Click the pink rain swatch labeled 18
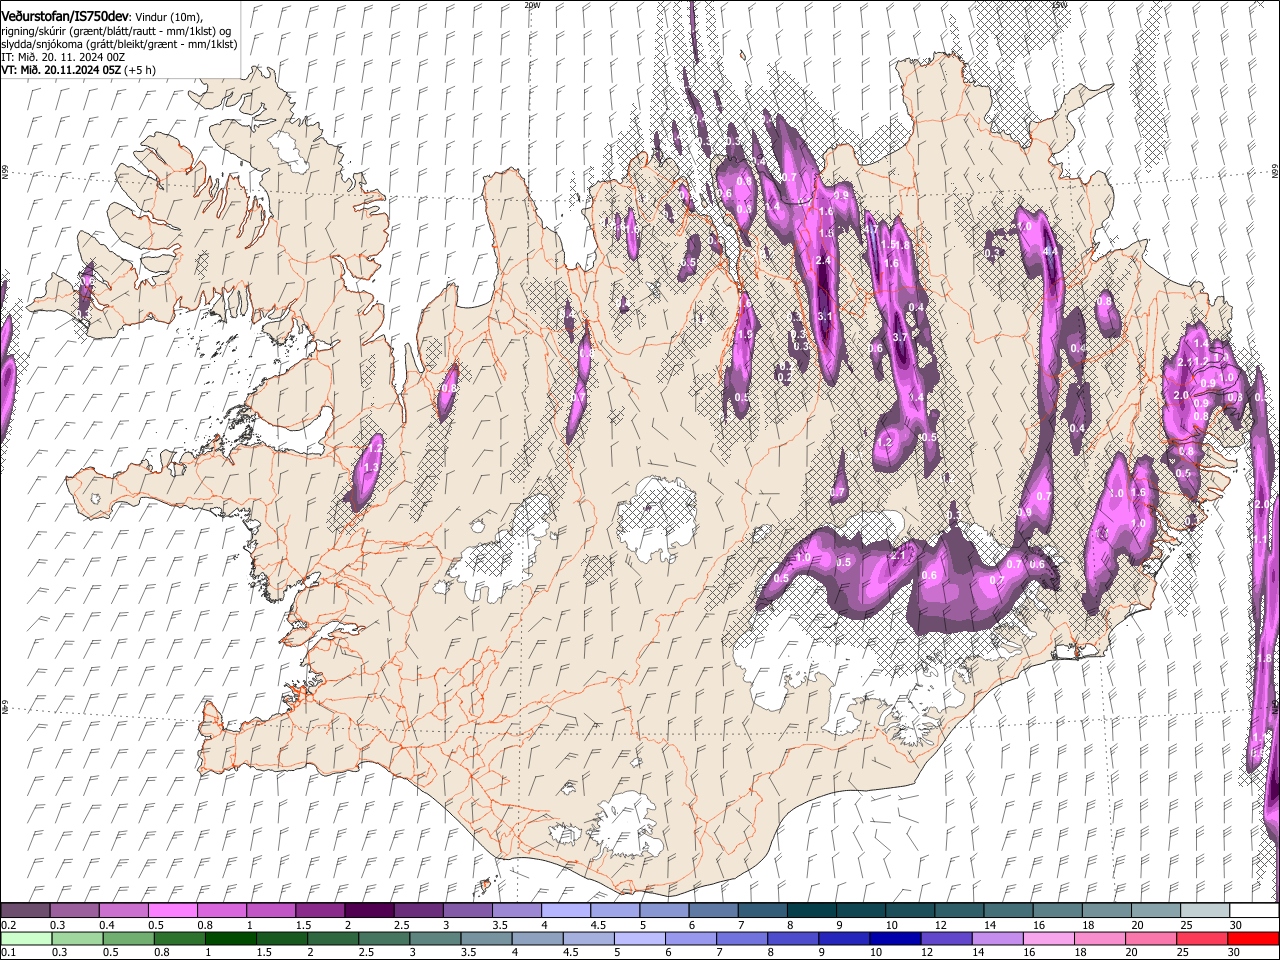The height and width of the screenshot is (960, 1280). pos(1099,938)
